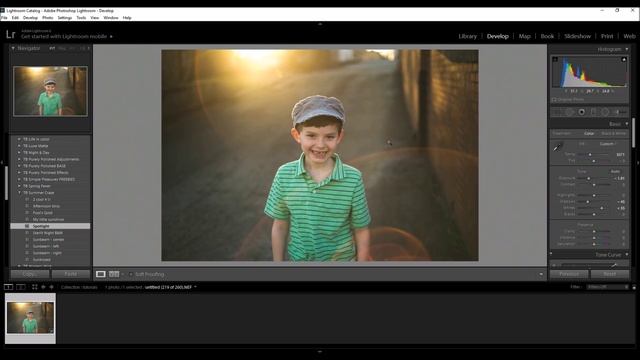Switch to Before/After view in toolbar

coord(114,274)
